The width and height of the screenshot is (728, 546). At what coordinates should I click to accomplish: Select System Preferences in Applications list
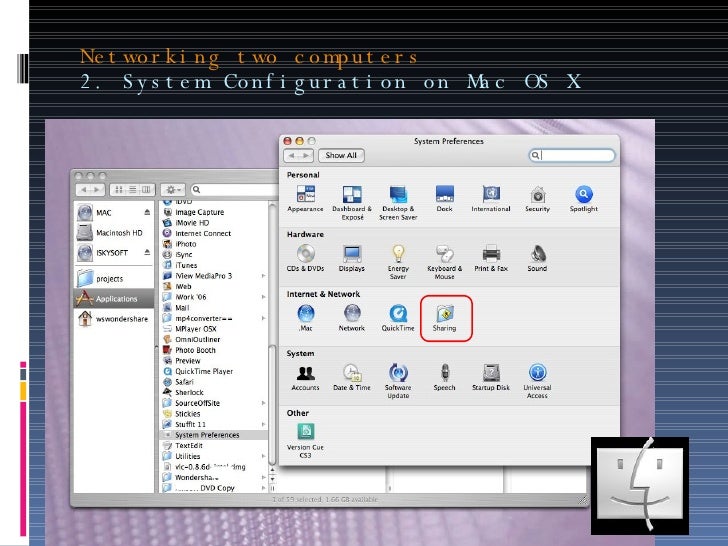click(214, 435)
